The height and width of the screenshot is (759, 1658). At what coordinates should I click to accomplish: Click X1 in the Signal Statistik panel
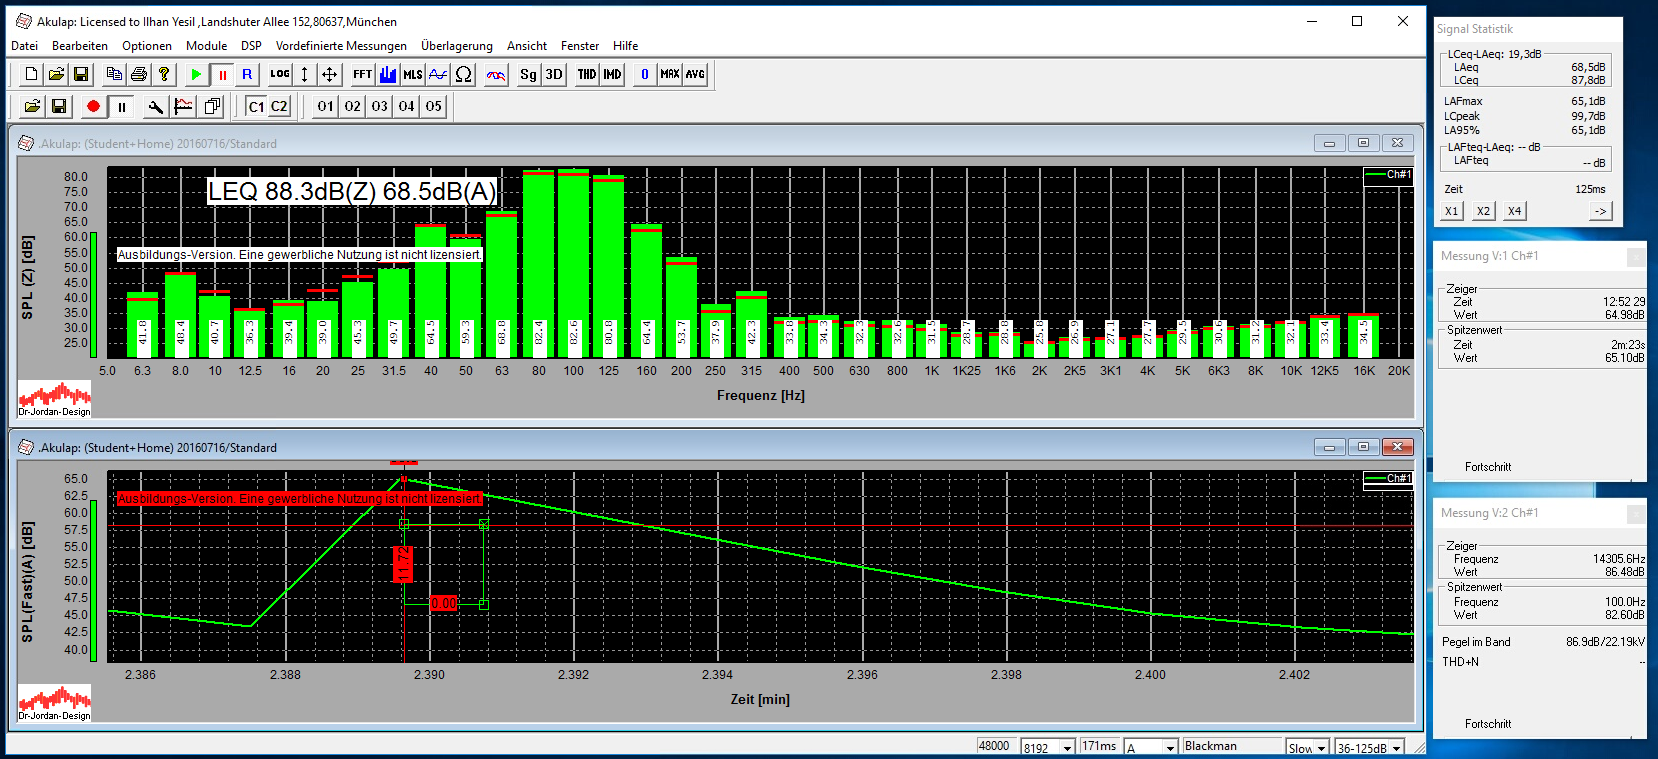point(1452,211)
